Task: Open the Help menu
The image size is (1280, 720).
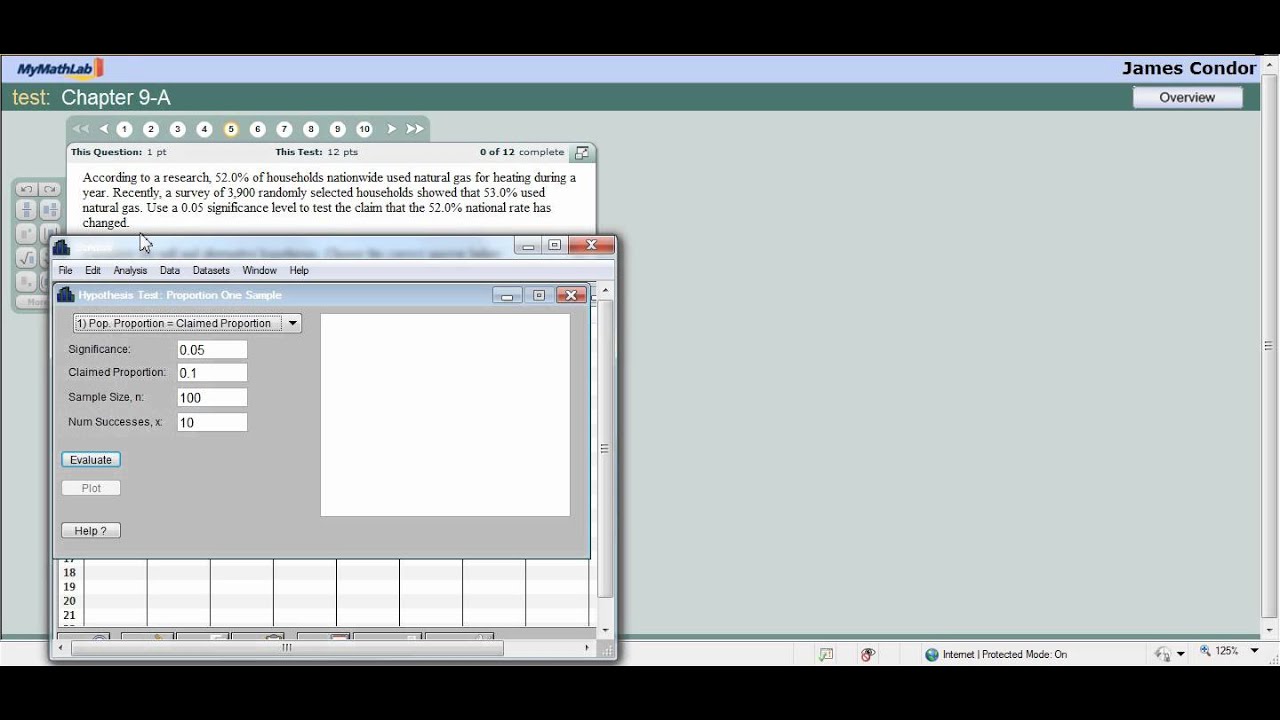Action: coord(299,270)
